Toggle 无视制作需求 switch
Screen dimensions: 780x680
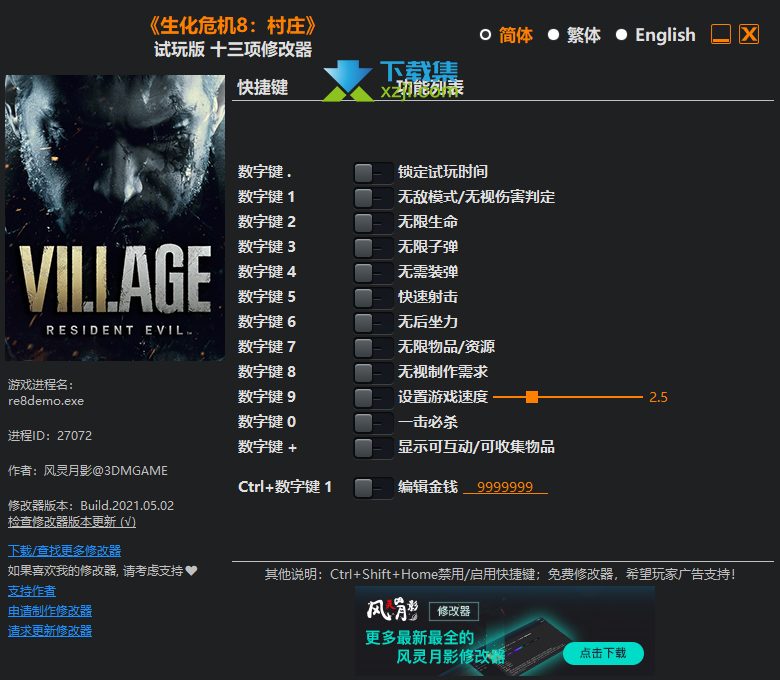pos(373,373)
